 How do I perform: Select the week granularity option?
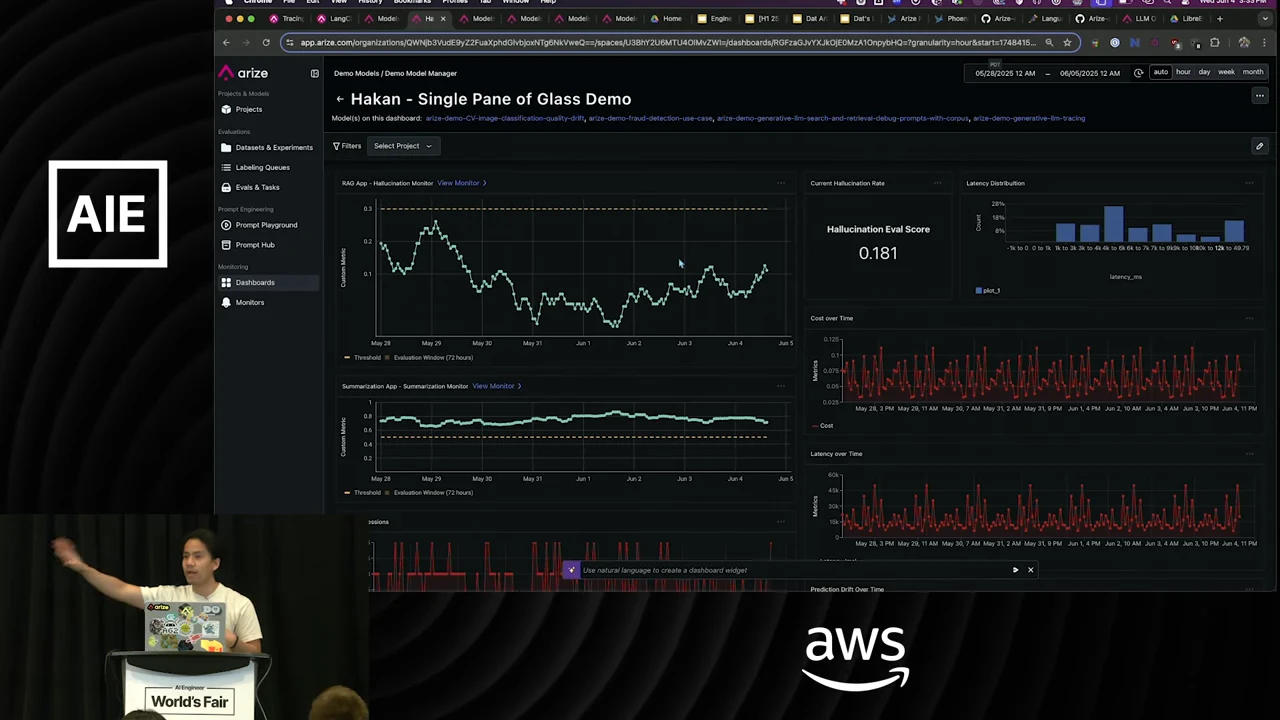1226,72
